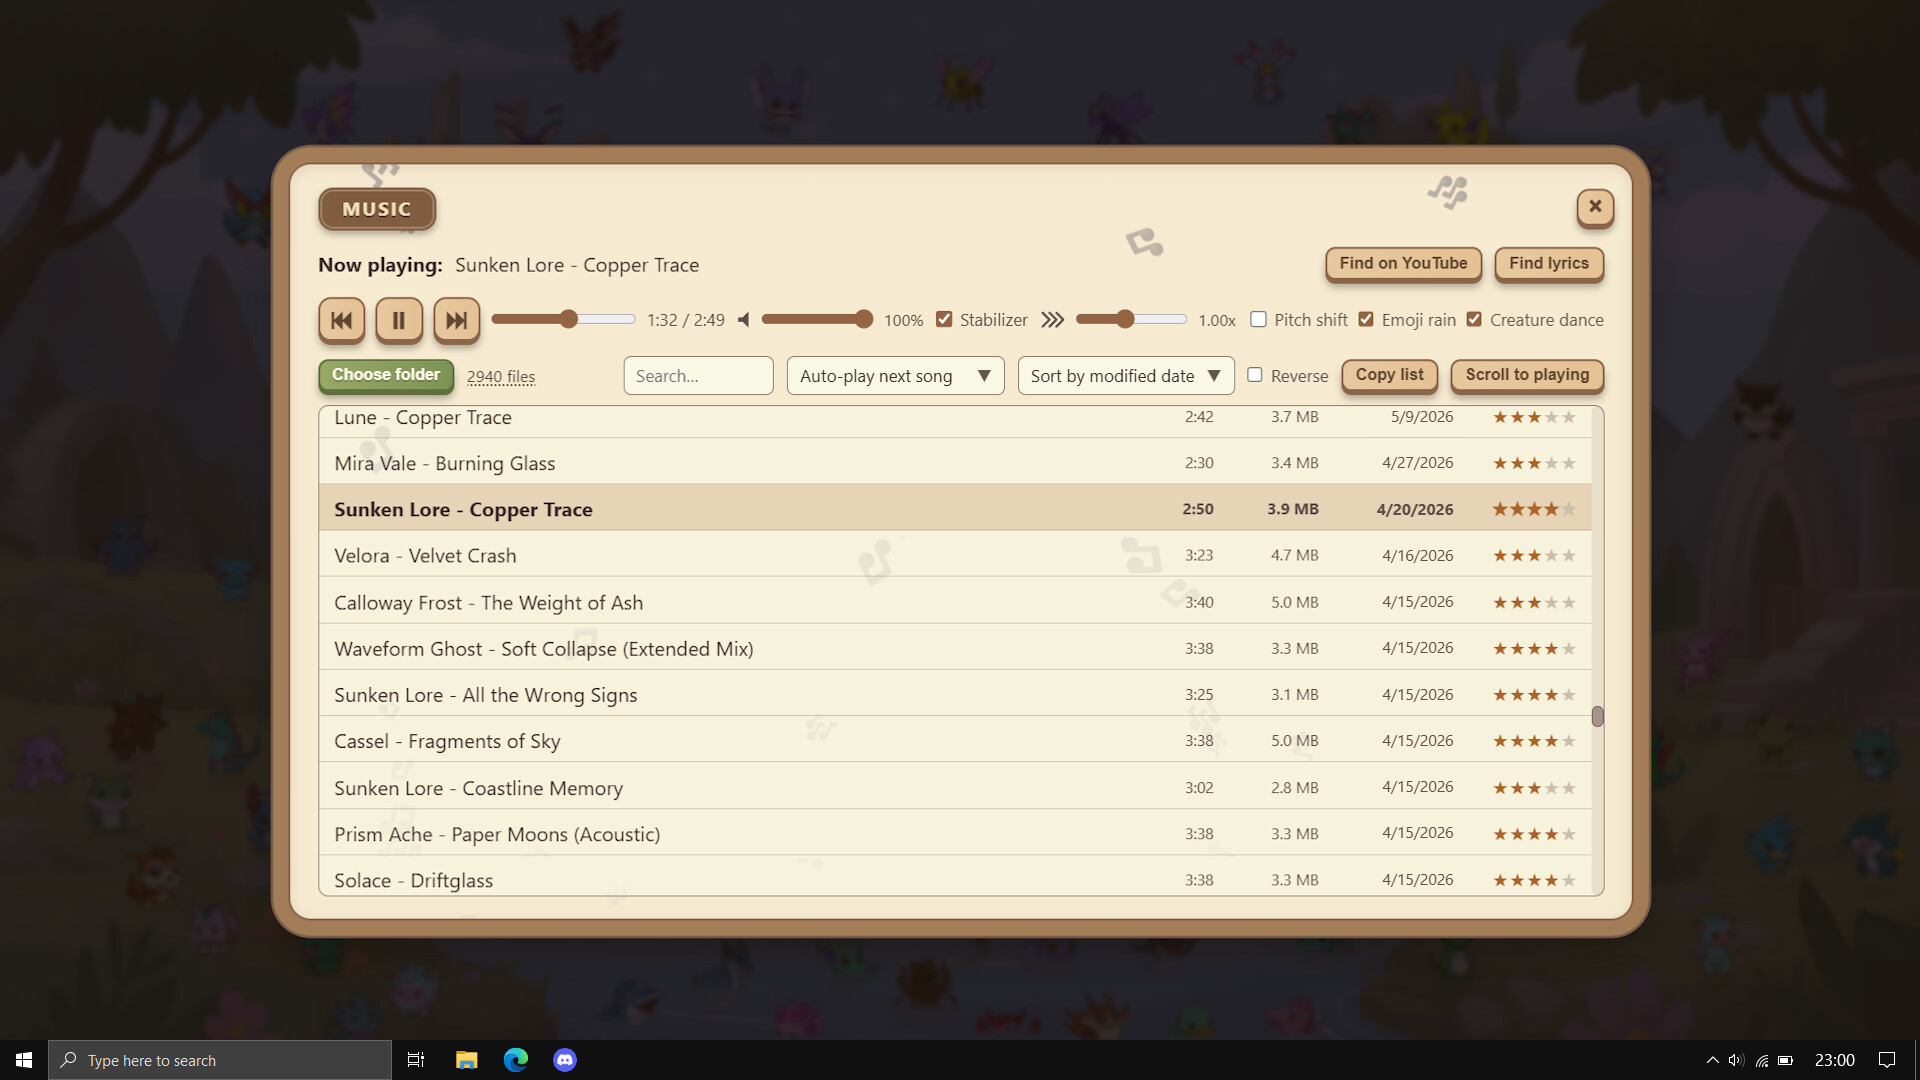
Task: Open the network tray icon
Action: [x=1761, y=1060]
